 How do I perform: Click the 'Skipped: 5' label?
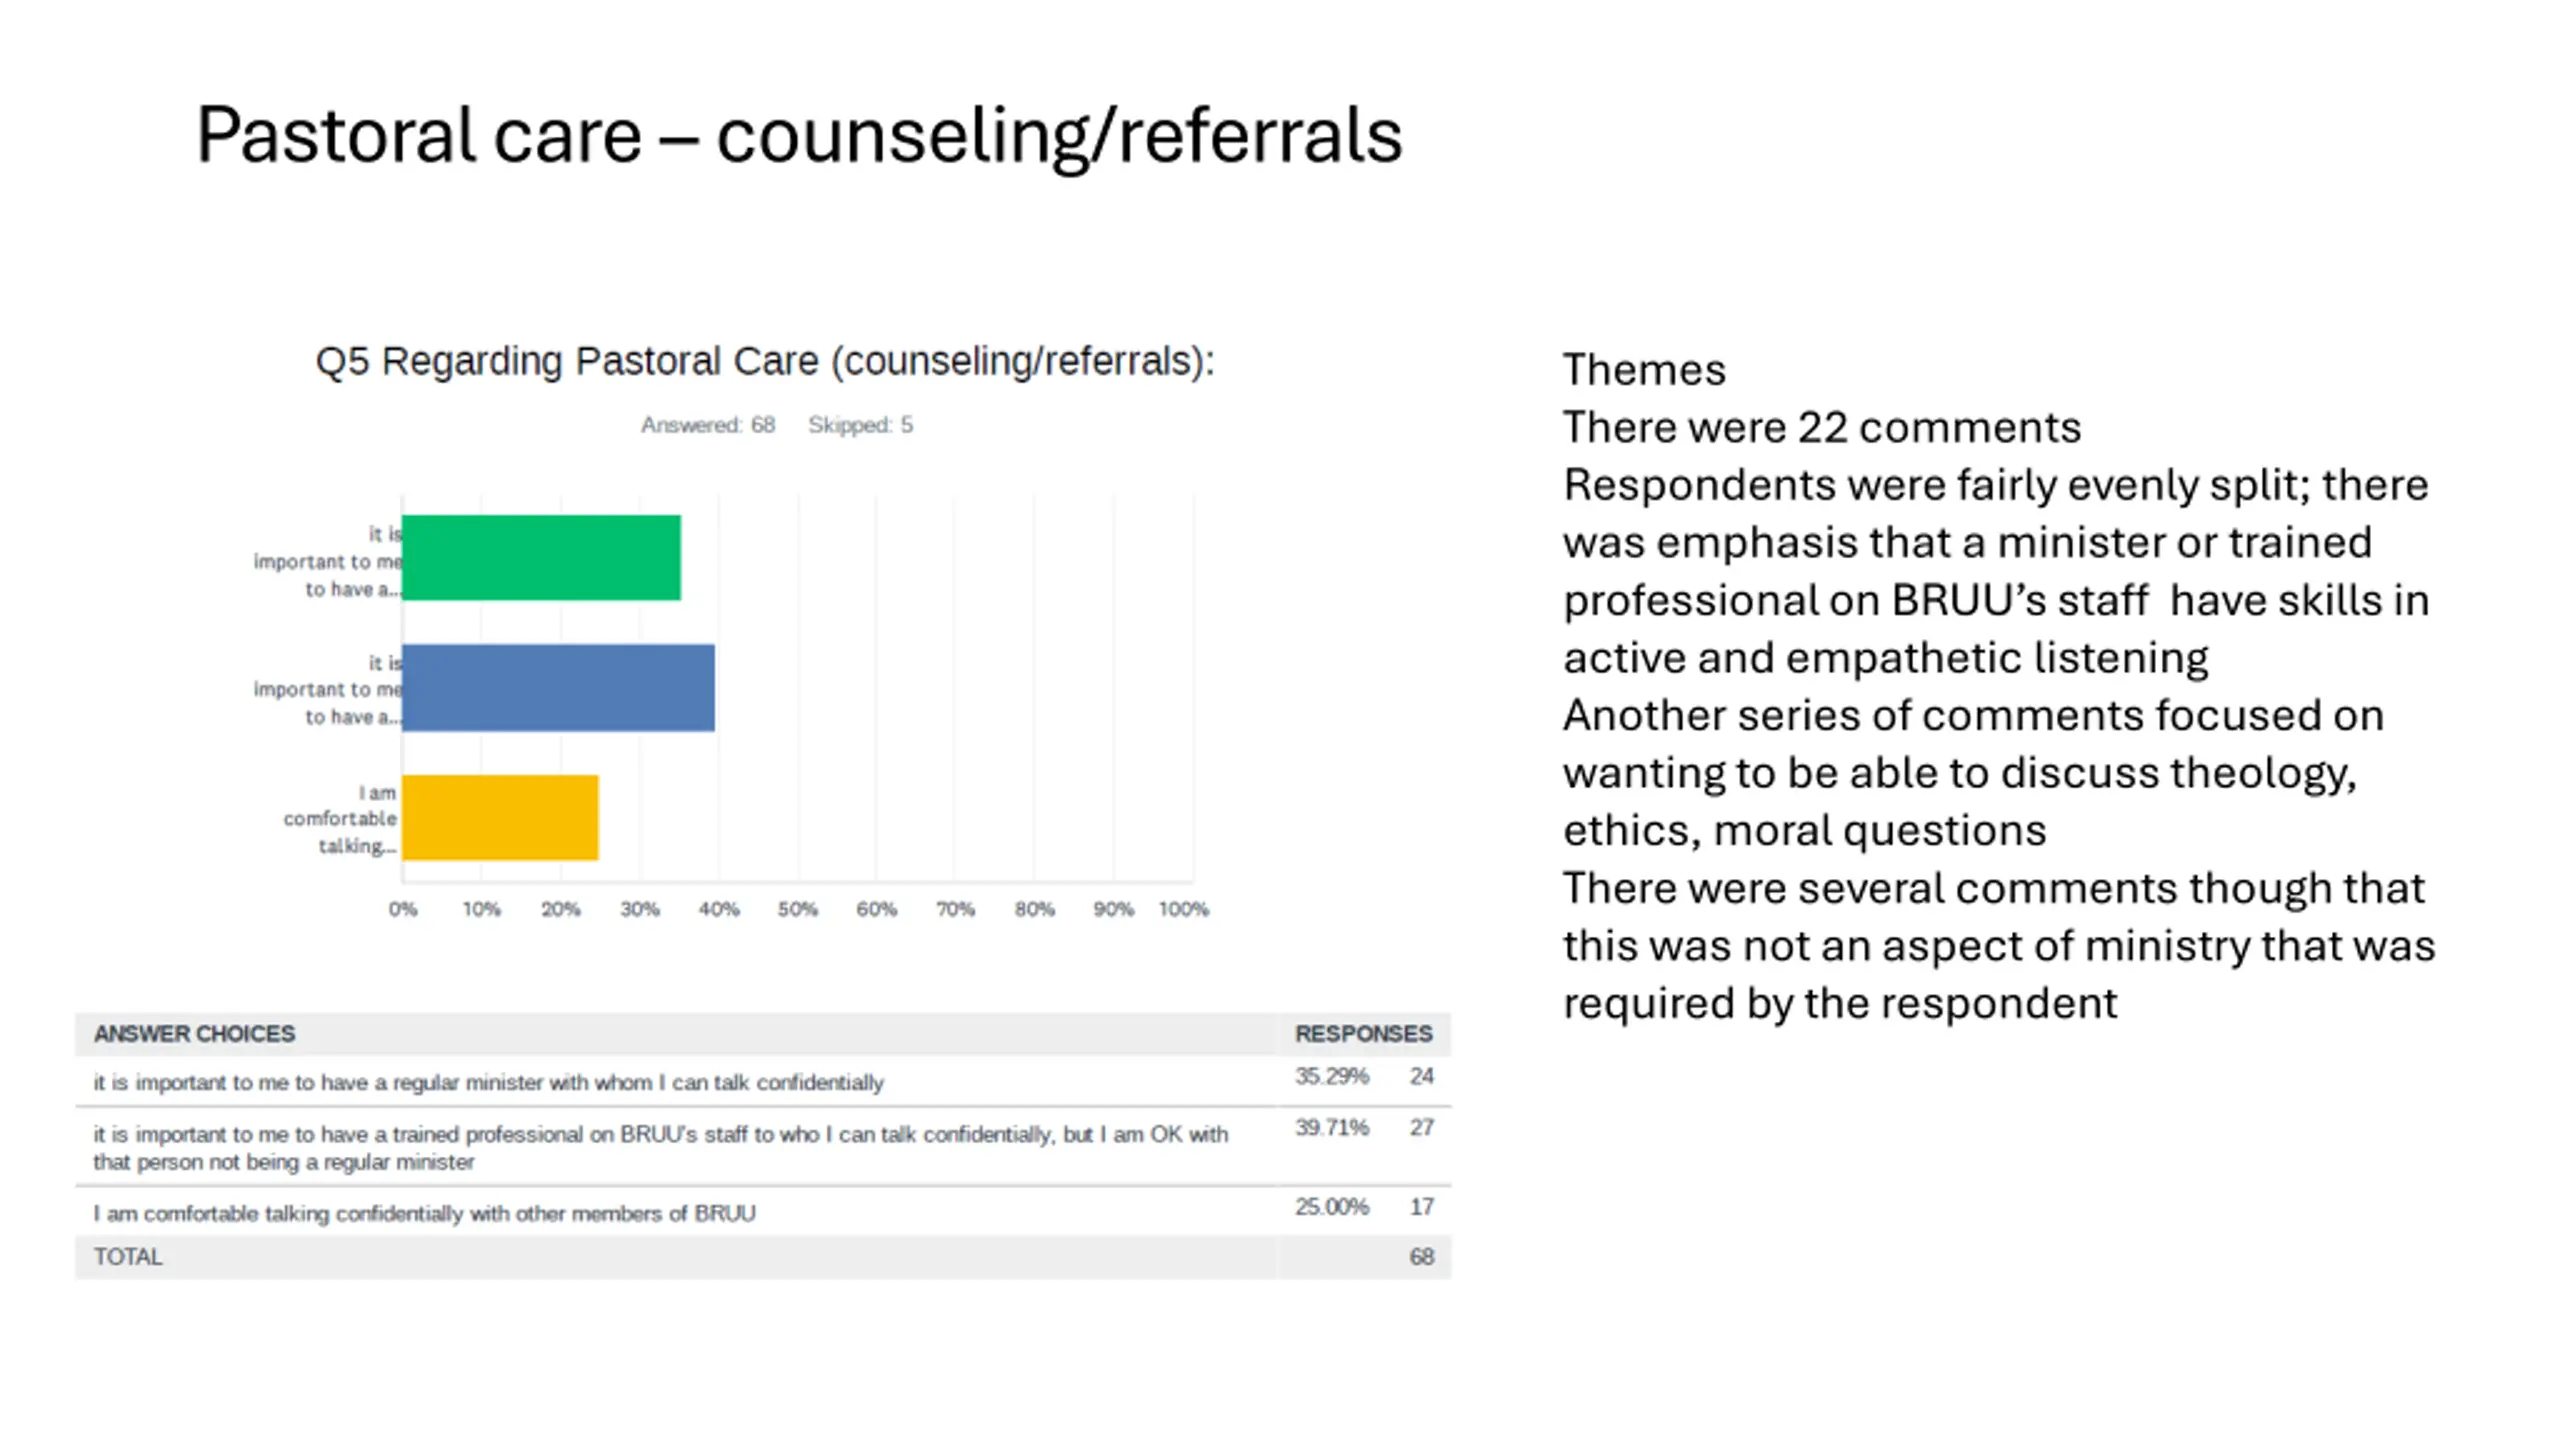[x=860, y=425]
